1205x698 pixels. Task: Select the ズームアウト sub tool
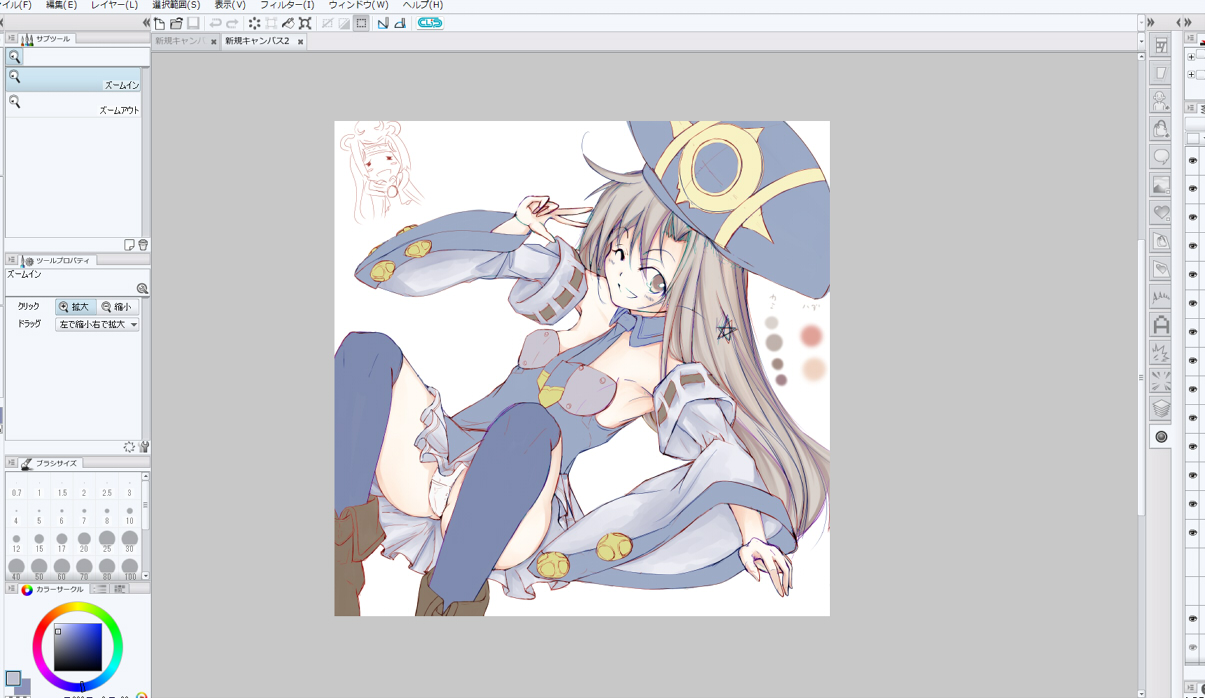pyautogui.click(x=74, y=105)
